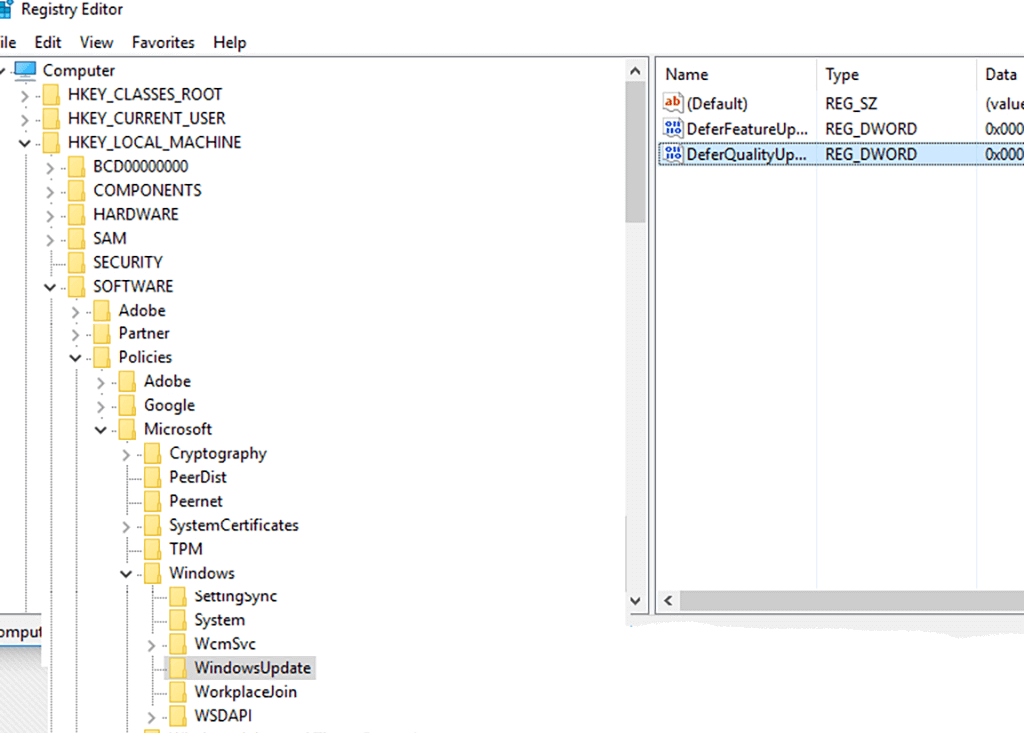Click the DeferFeatureUpdates DWORD value icon
1024x733 pixels.
coord(672,129)
